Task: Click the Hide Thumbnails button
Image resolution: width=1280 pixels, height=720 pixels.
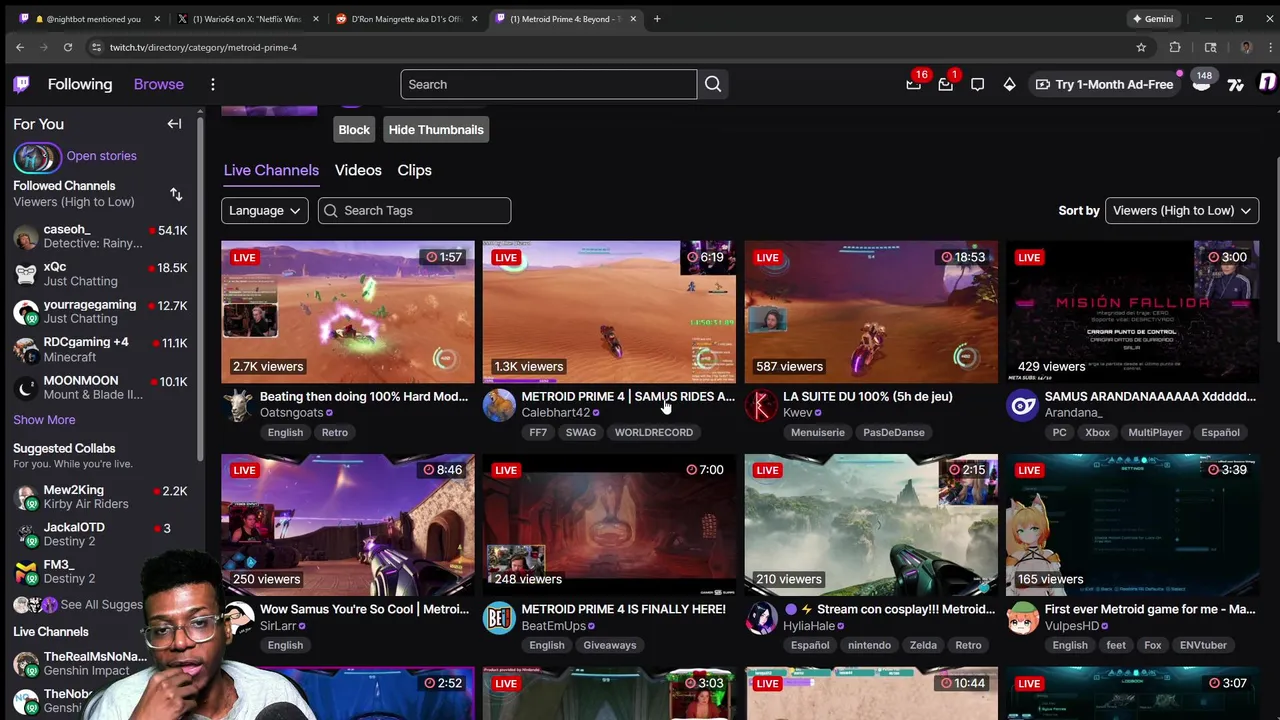Action: (436, 129)
